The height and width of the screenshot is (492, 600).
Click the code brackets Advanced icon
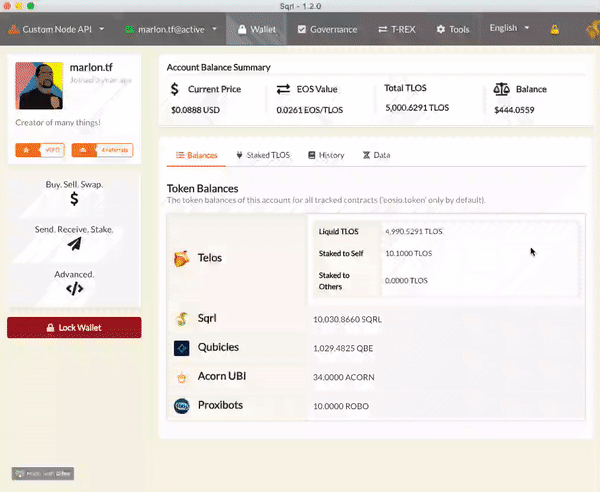pyautogui.click(x=74, y=288)
